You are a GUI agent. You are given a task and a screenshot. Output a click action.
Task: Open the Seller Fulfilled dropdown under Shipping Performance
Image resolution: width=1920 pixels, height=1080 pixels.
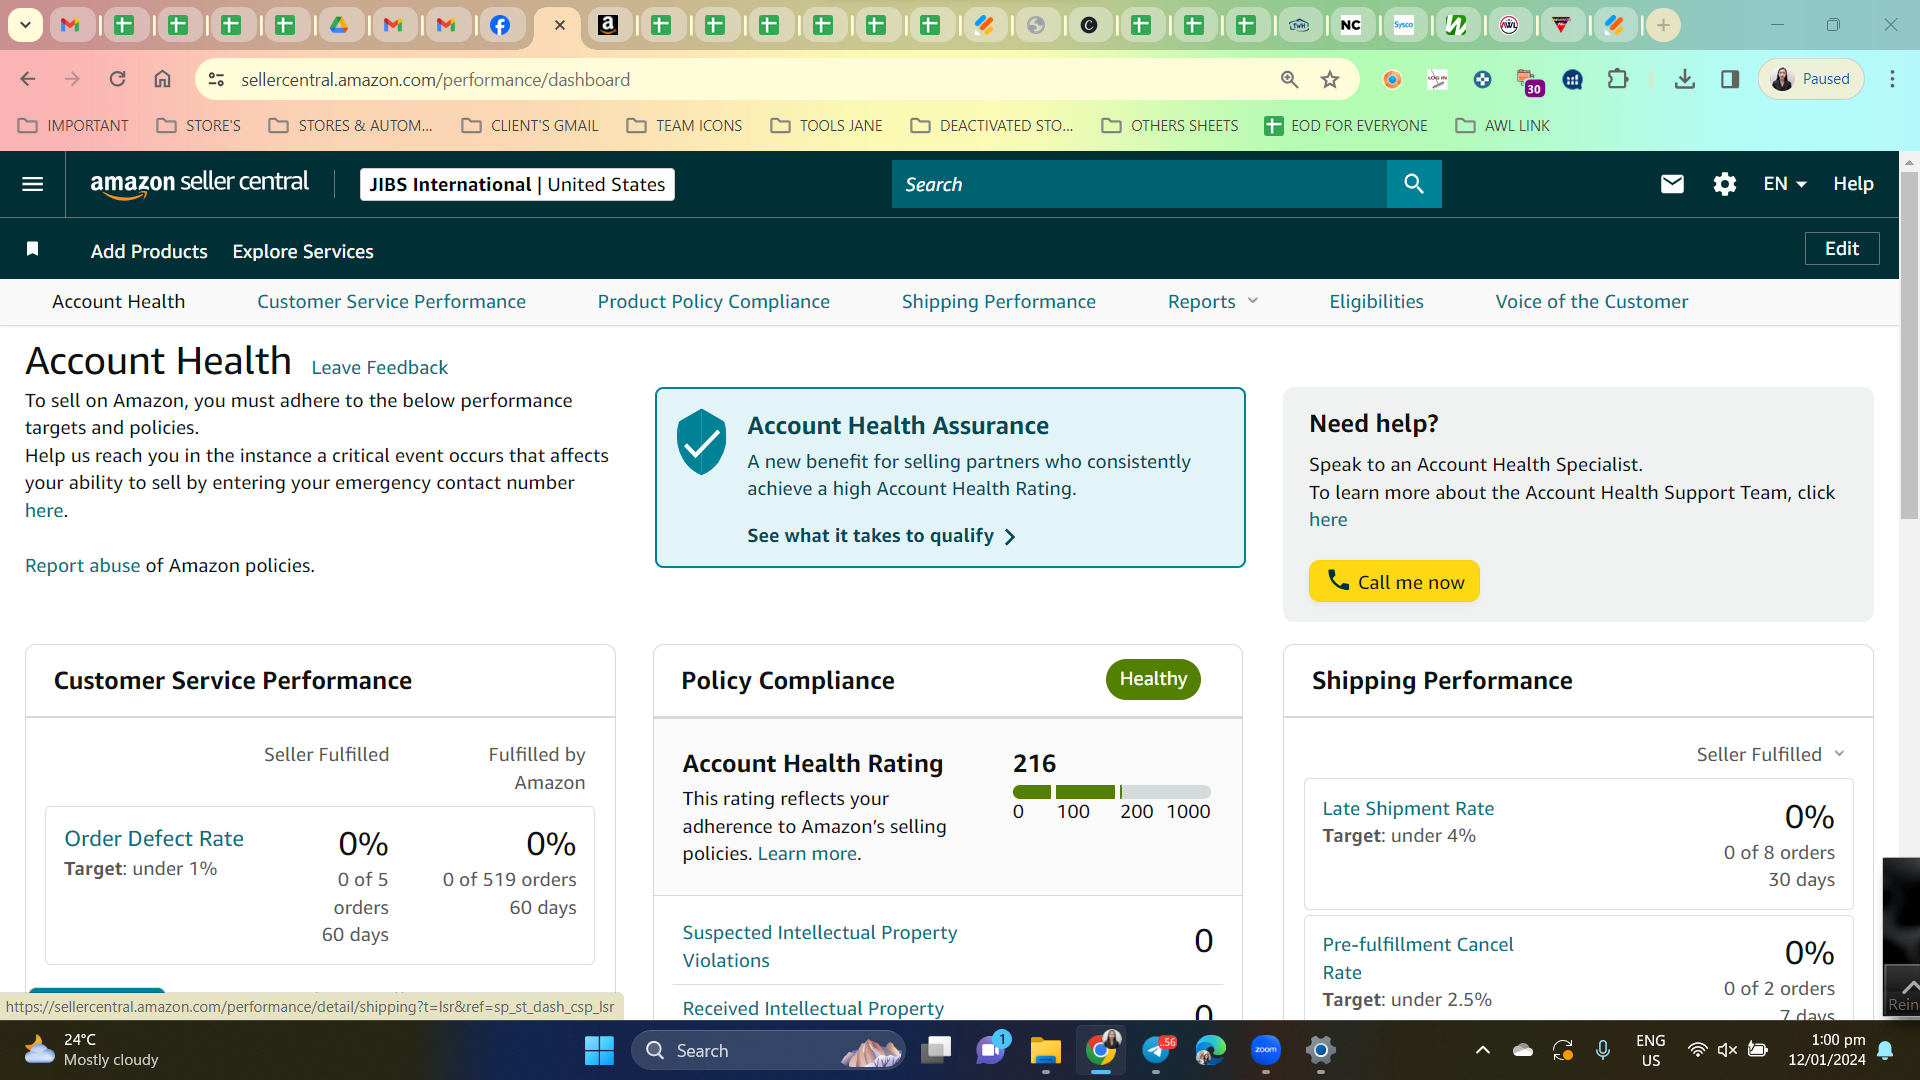1770,755
